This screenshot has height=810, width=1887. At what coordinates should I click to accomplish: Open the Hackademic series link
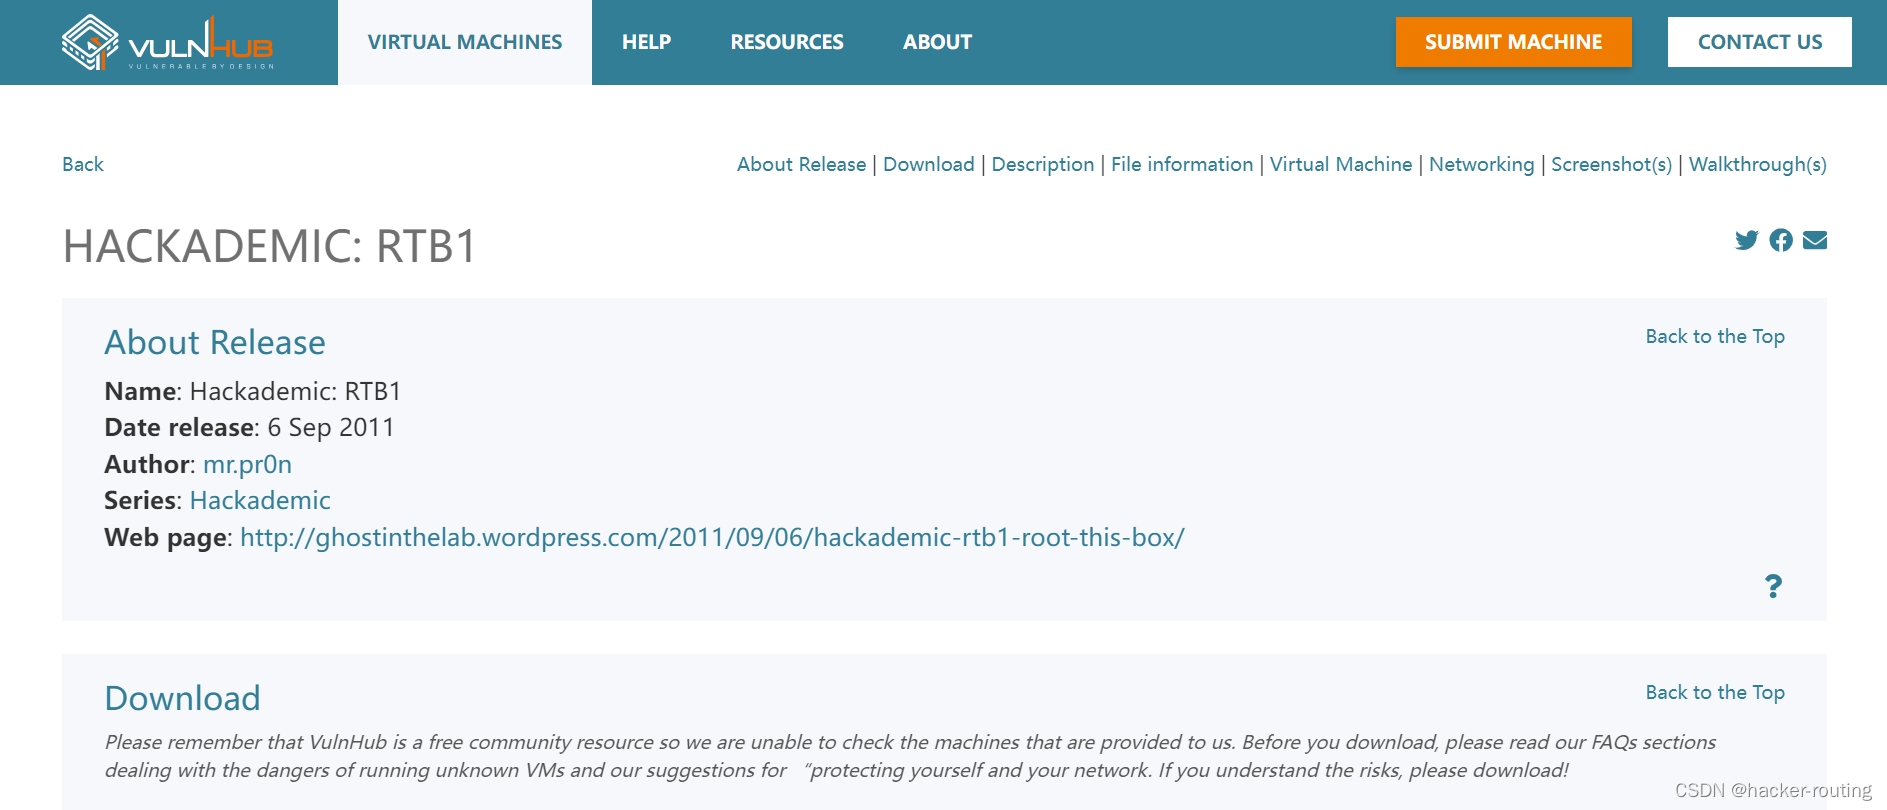(x=260, y=500)
